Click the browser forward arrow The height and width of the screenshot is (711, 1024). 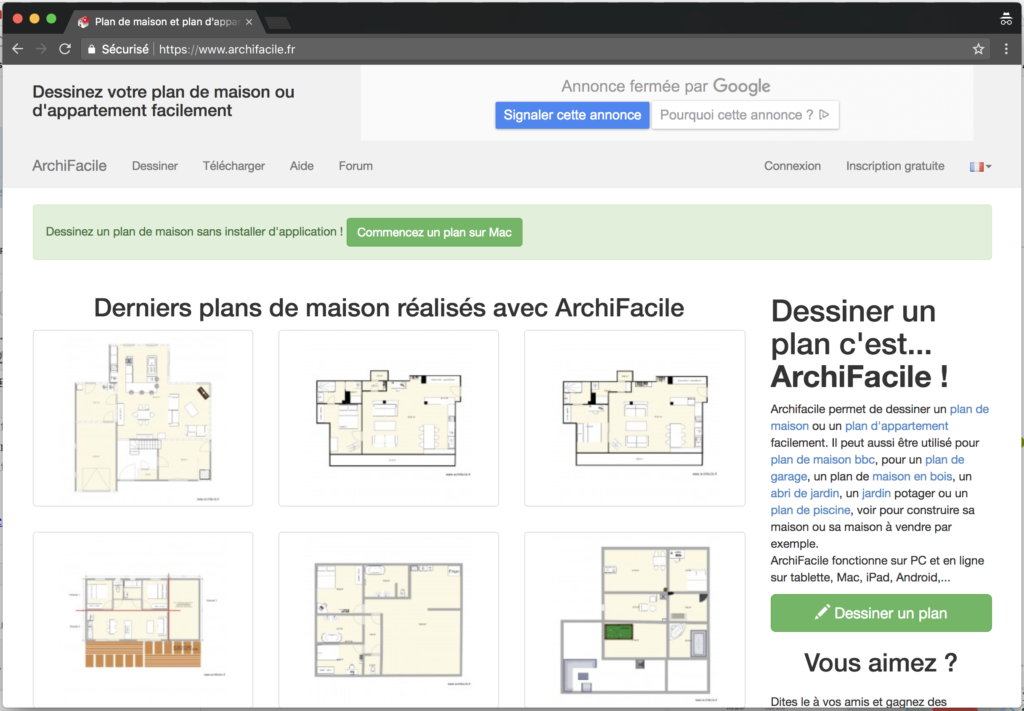(41, 49)
